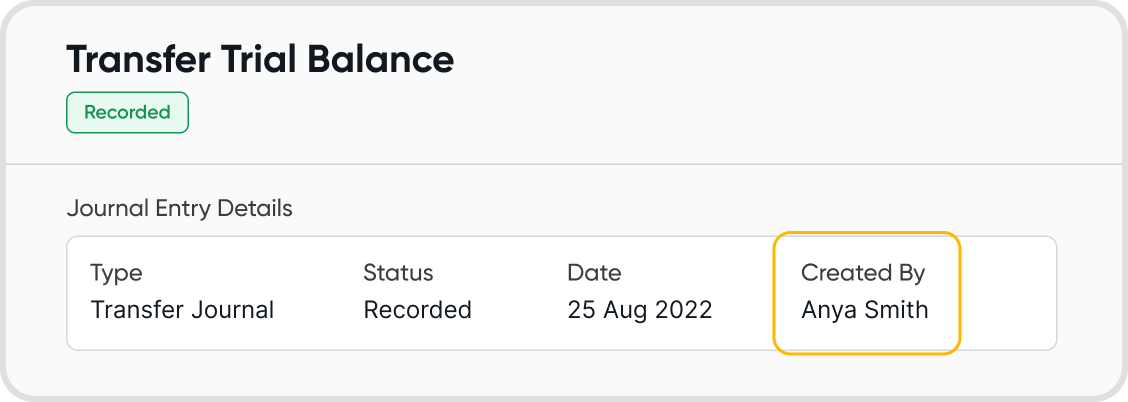Click the Transfer Trial Balance title
1128x402 pixels.
coord(260,60)
